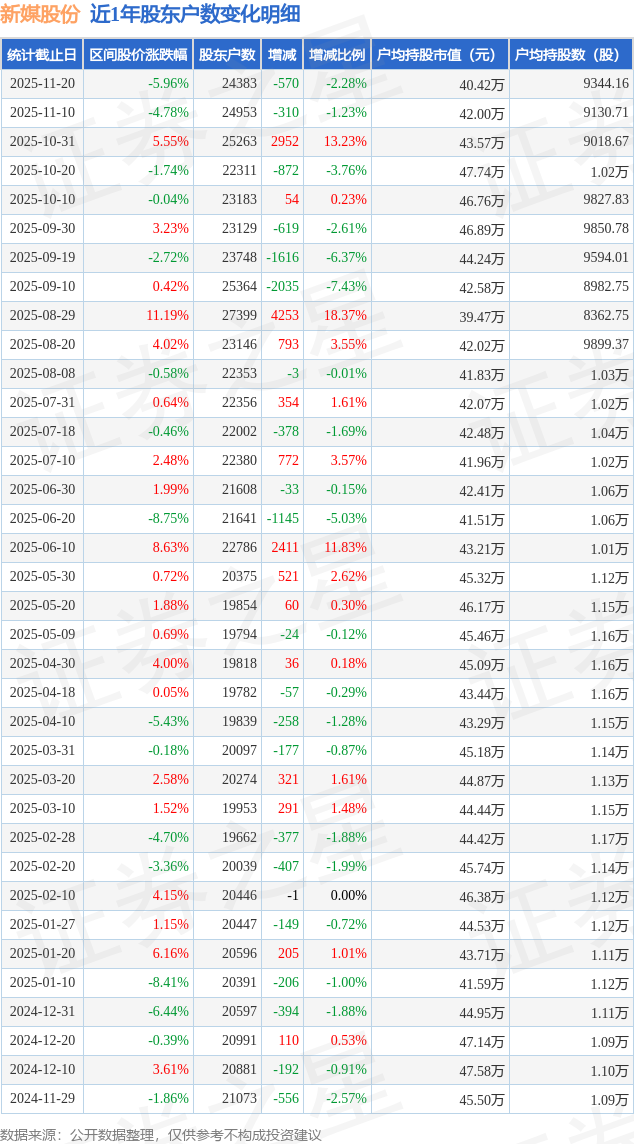
Task: Click the -8.75% price change cell
Action: [x=168, y=519]
